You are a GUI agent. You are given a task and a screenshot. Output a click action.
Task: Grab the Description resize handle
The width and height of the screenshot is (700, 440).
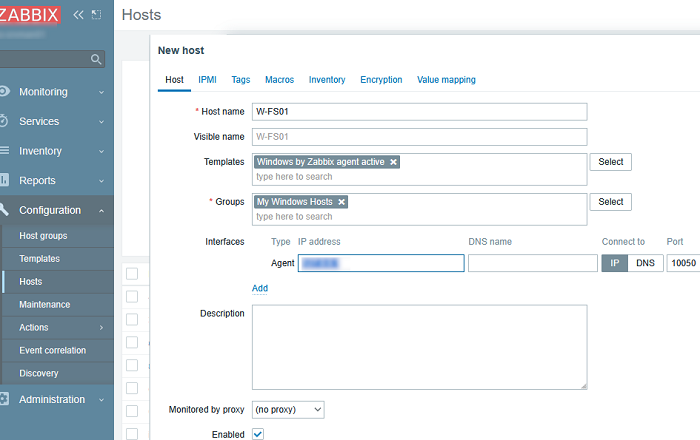(x=583, y=386)
